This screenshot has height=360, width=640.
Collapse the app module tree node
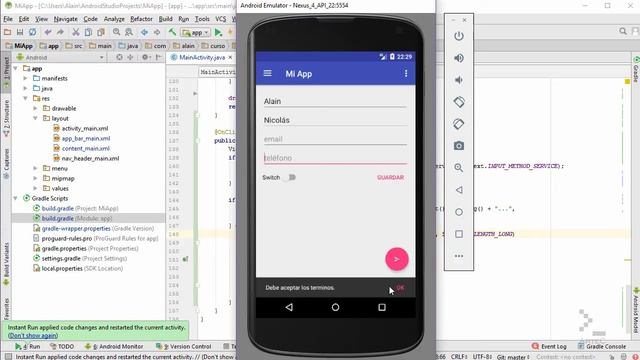pyautogui.click(x=16, y=69)
